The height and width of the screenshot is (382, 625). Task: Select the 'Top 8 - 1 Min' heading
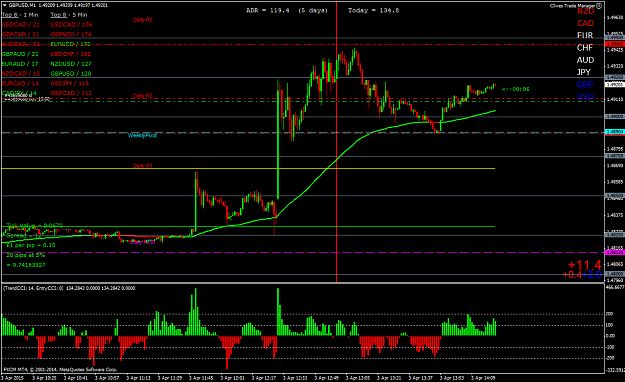pyautogui.click(x=20, y=15)
